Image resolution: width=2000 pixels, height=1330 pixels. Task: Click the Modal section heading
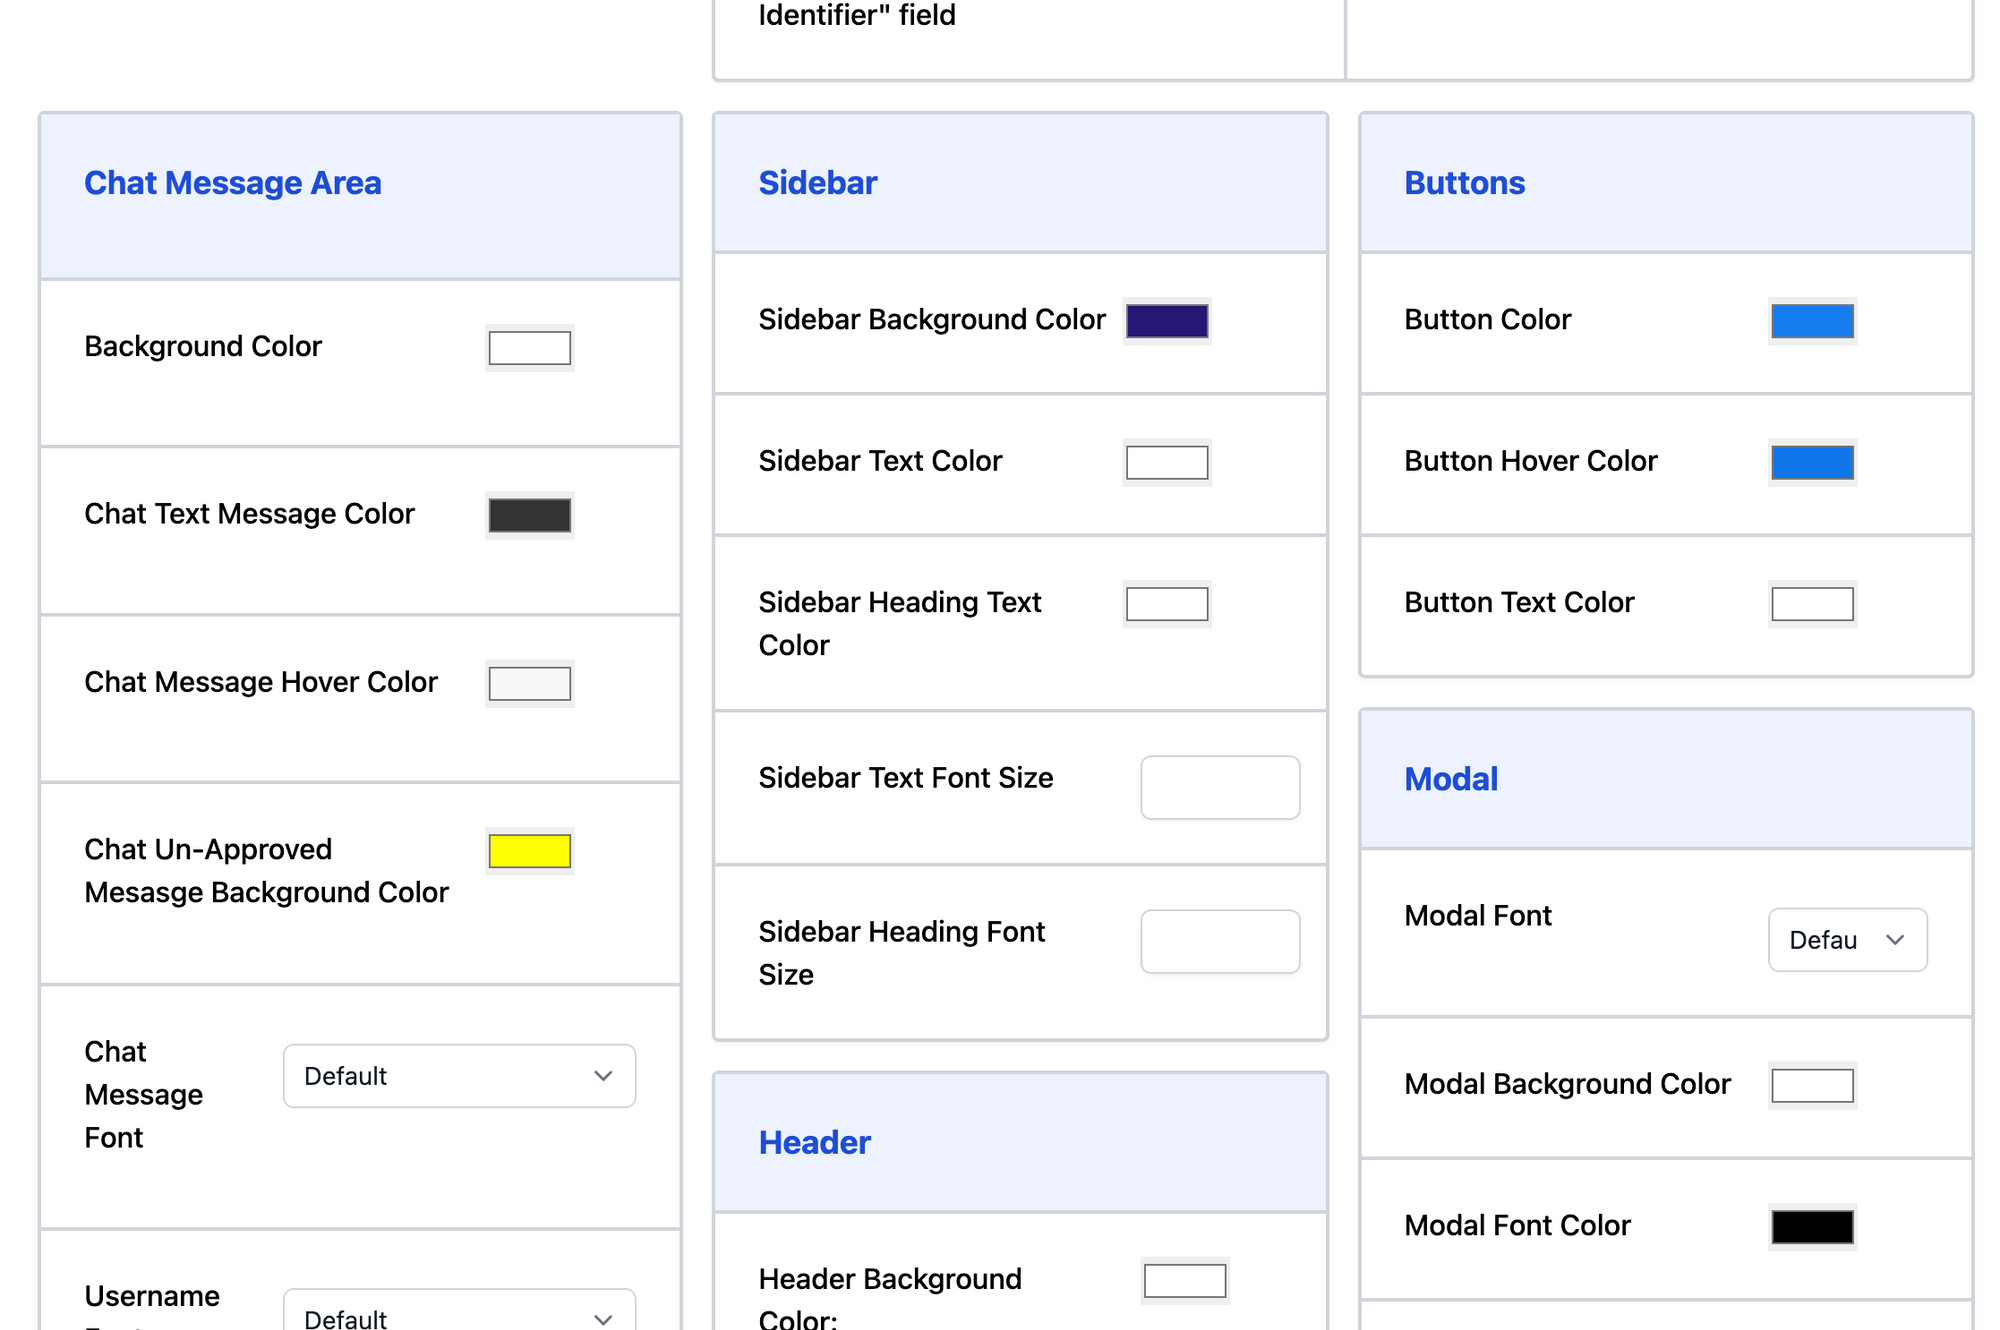coord(1451,779)
